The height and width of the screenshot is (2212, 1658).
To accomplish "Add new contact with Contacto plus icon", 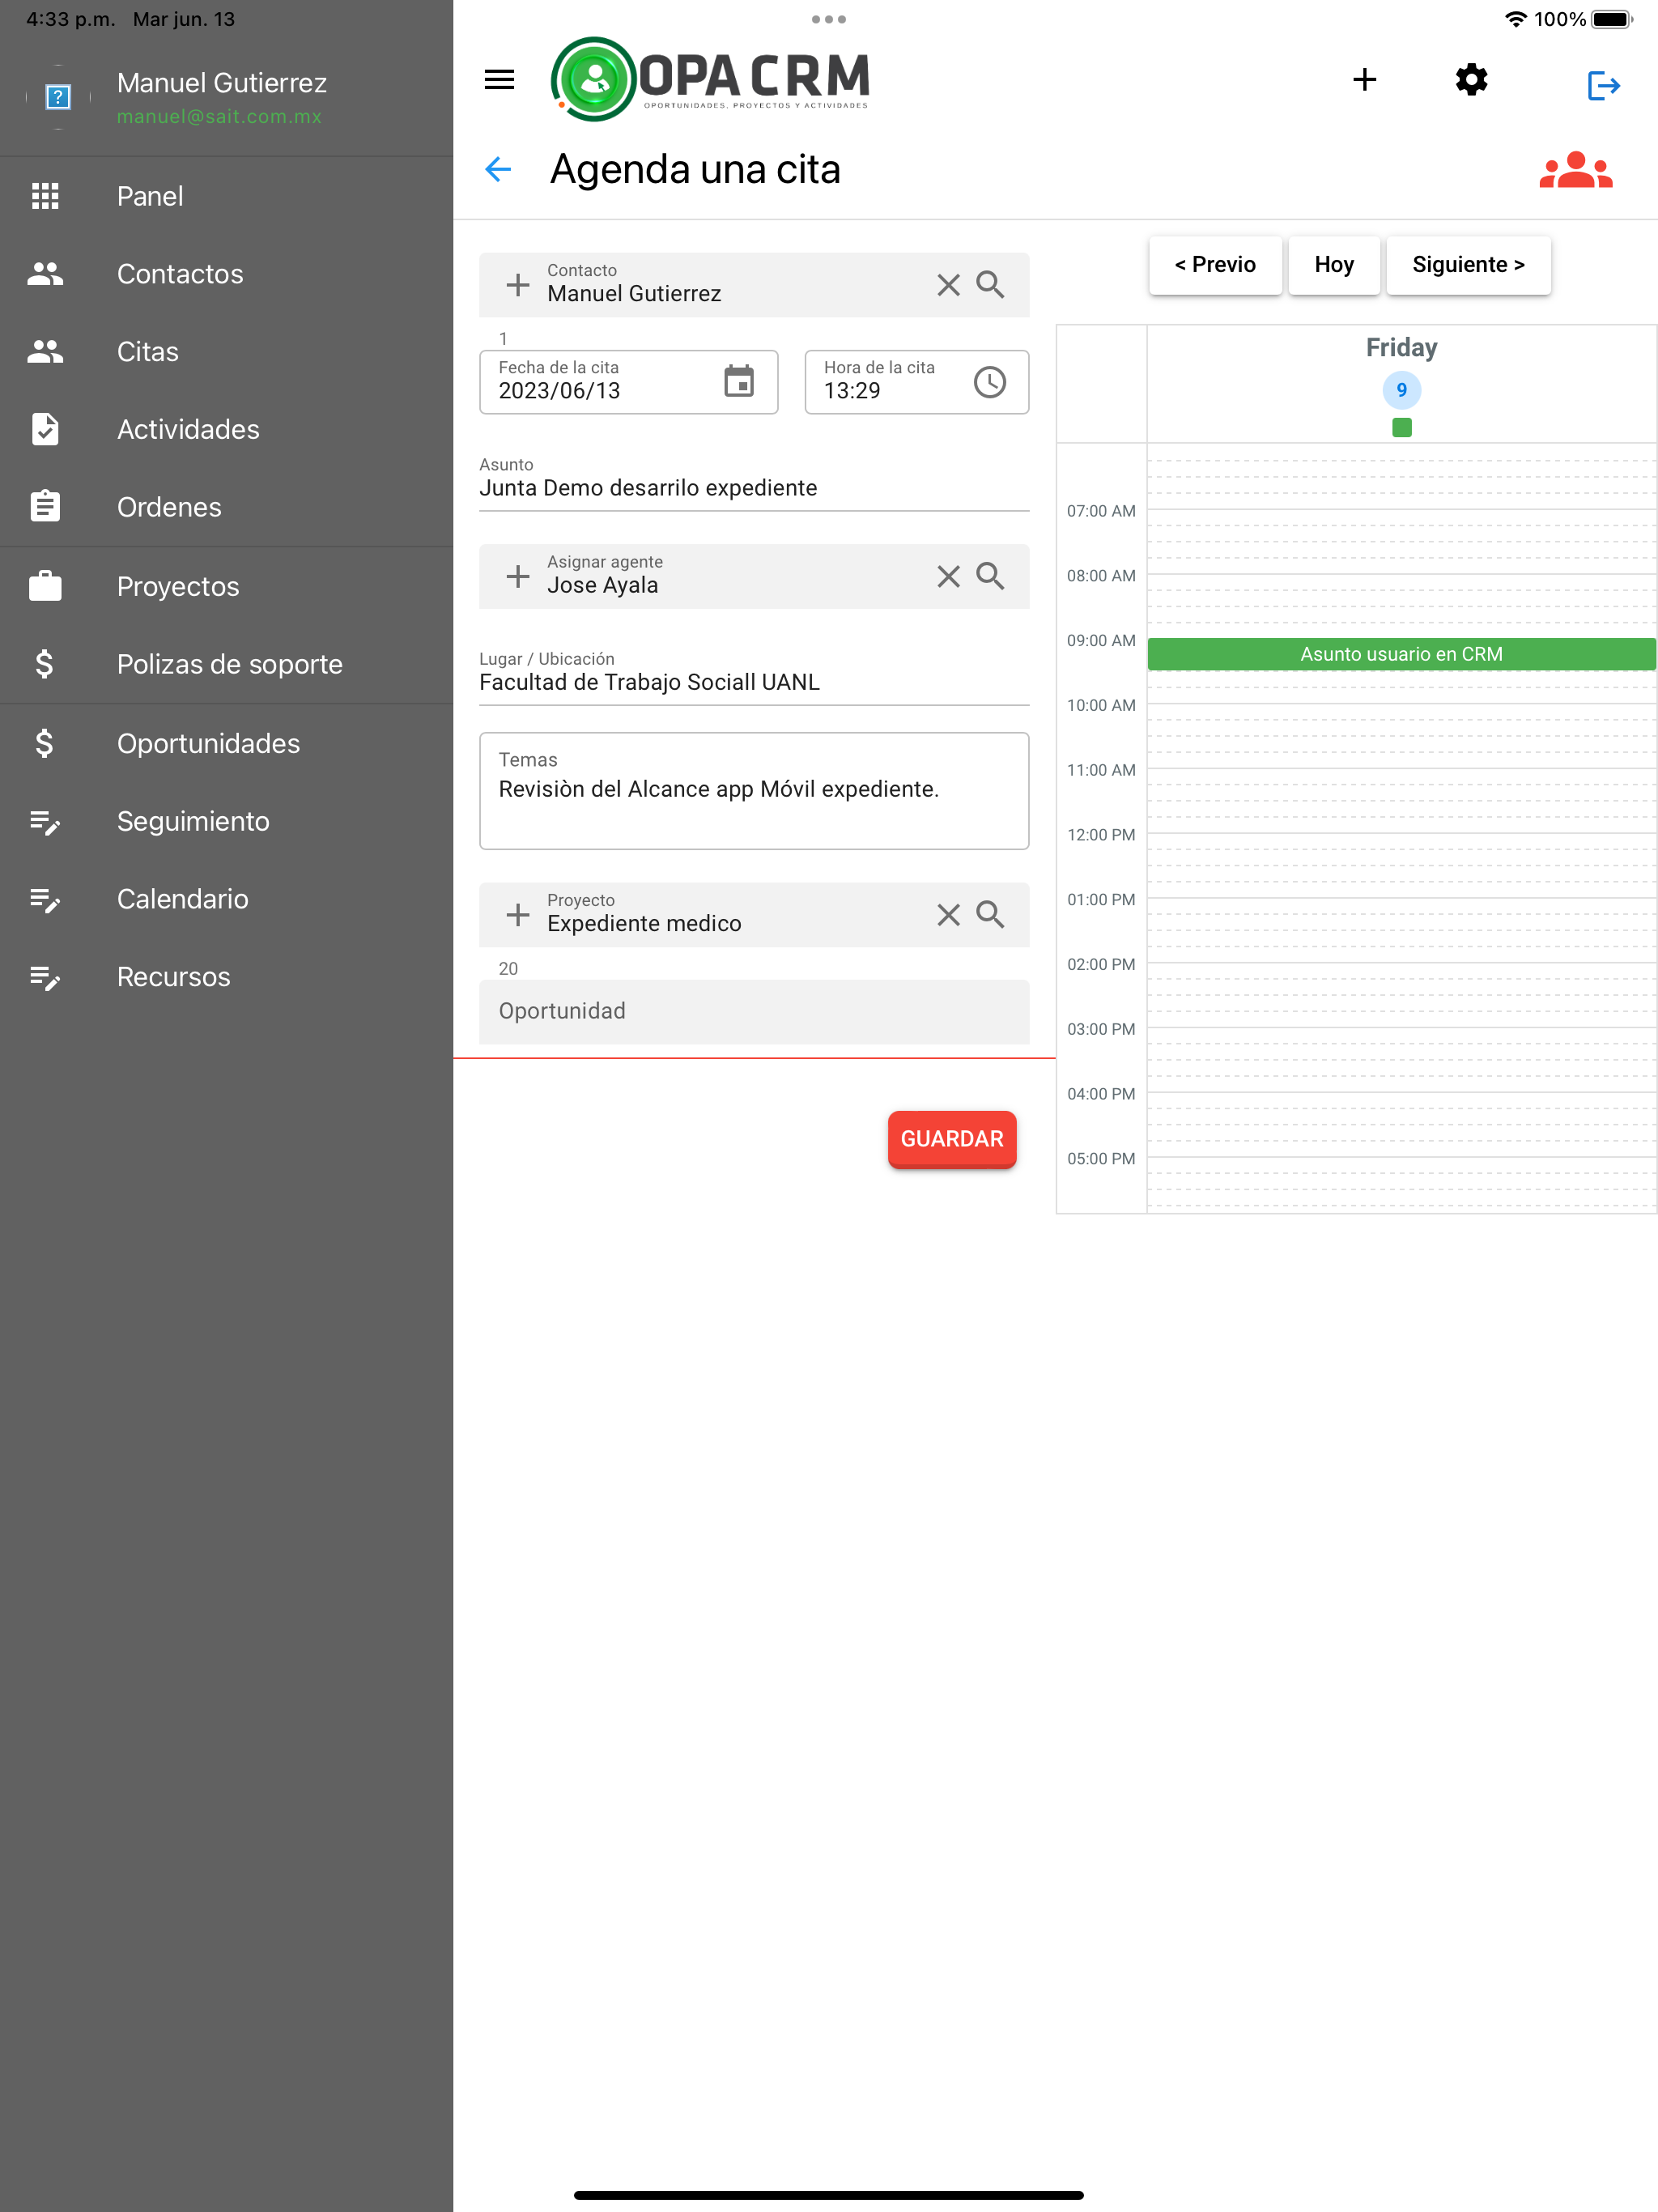I will point(517,285).
